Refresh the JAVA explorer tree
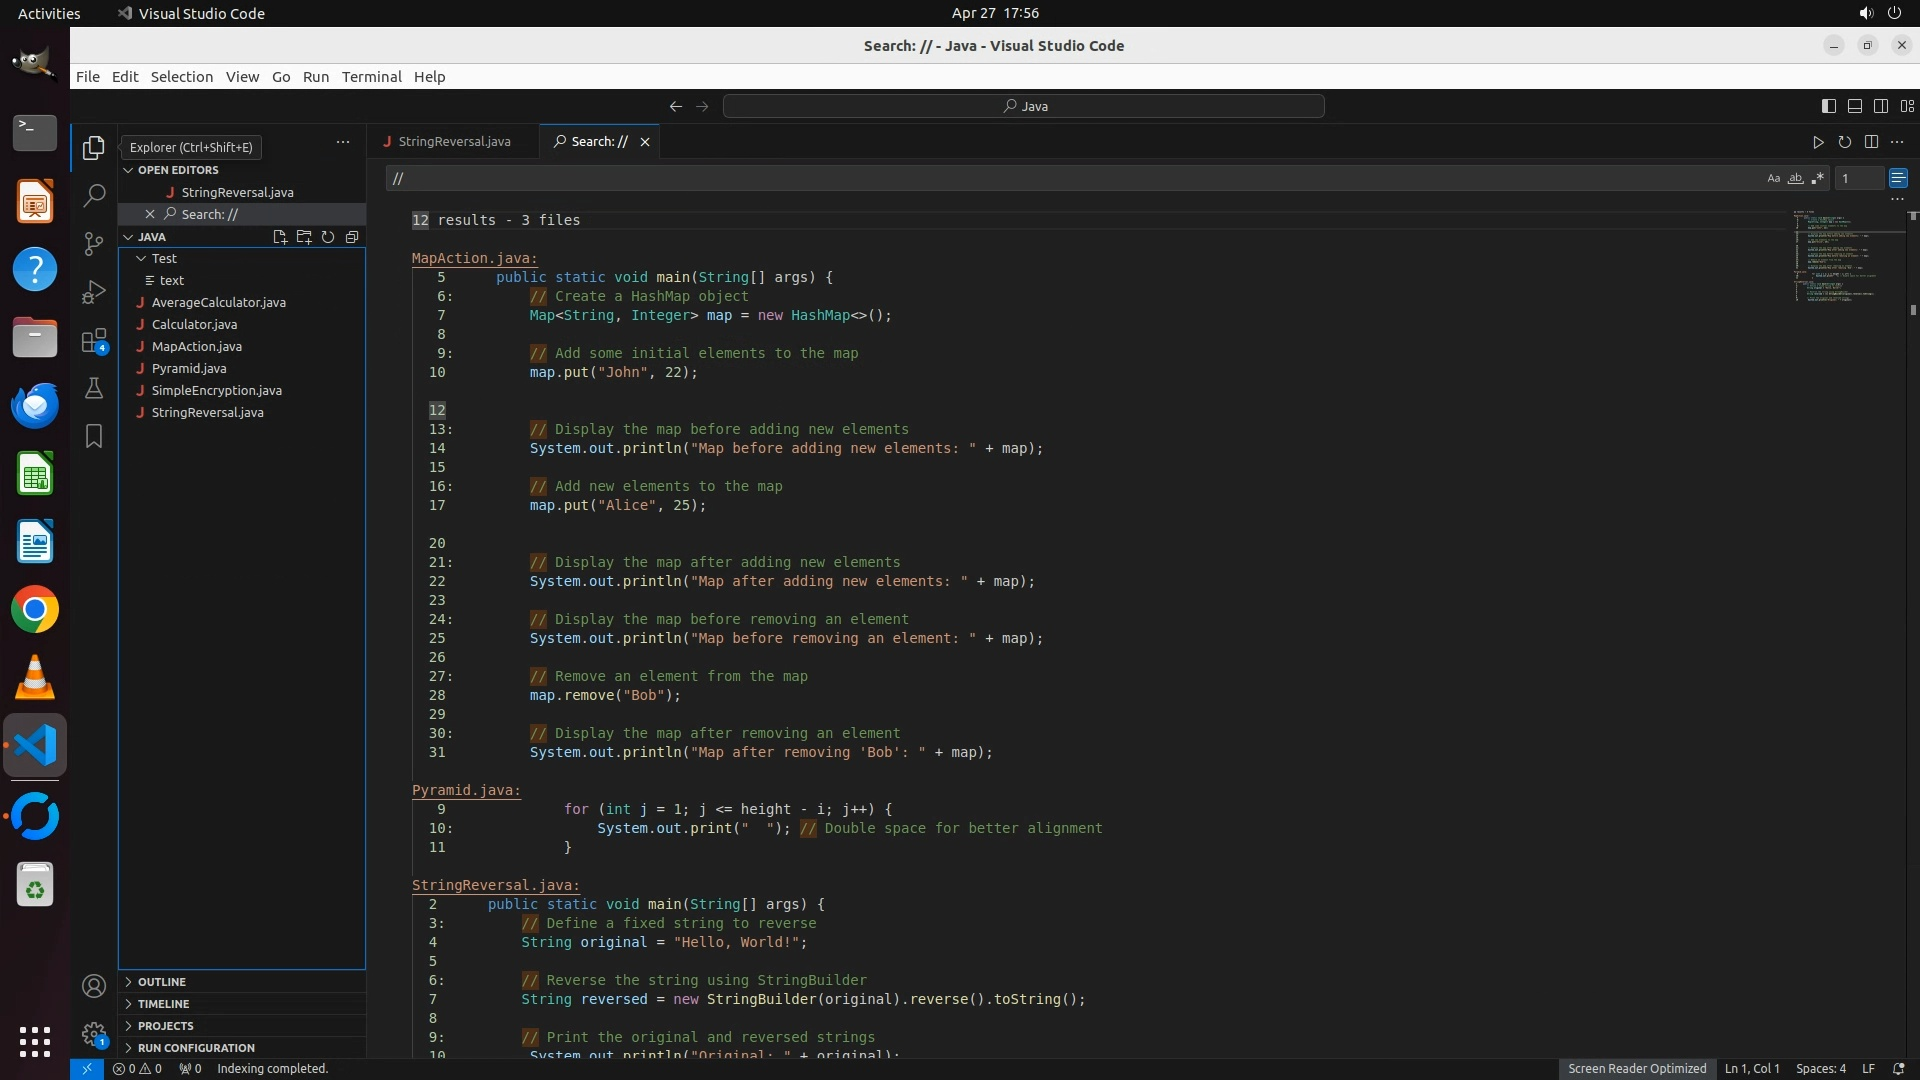The image size is (1920, 1080). 328,237
